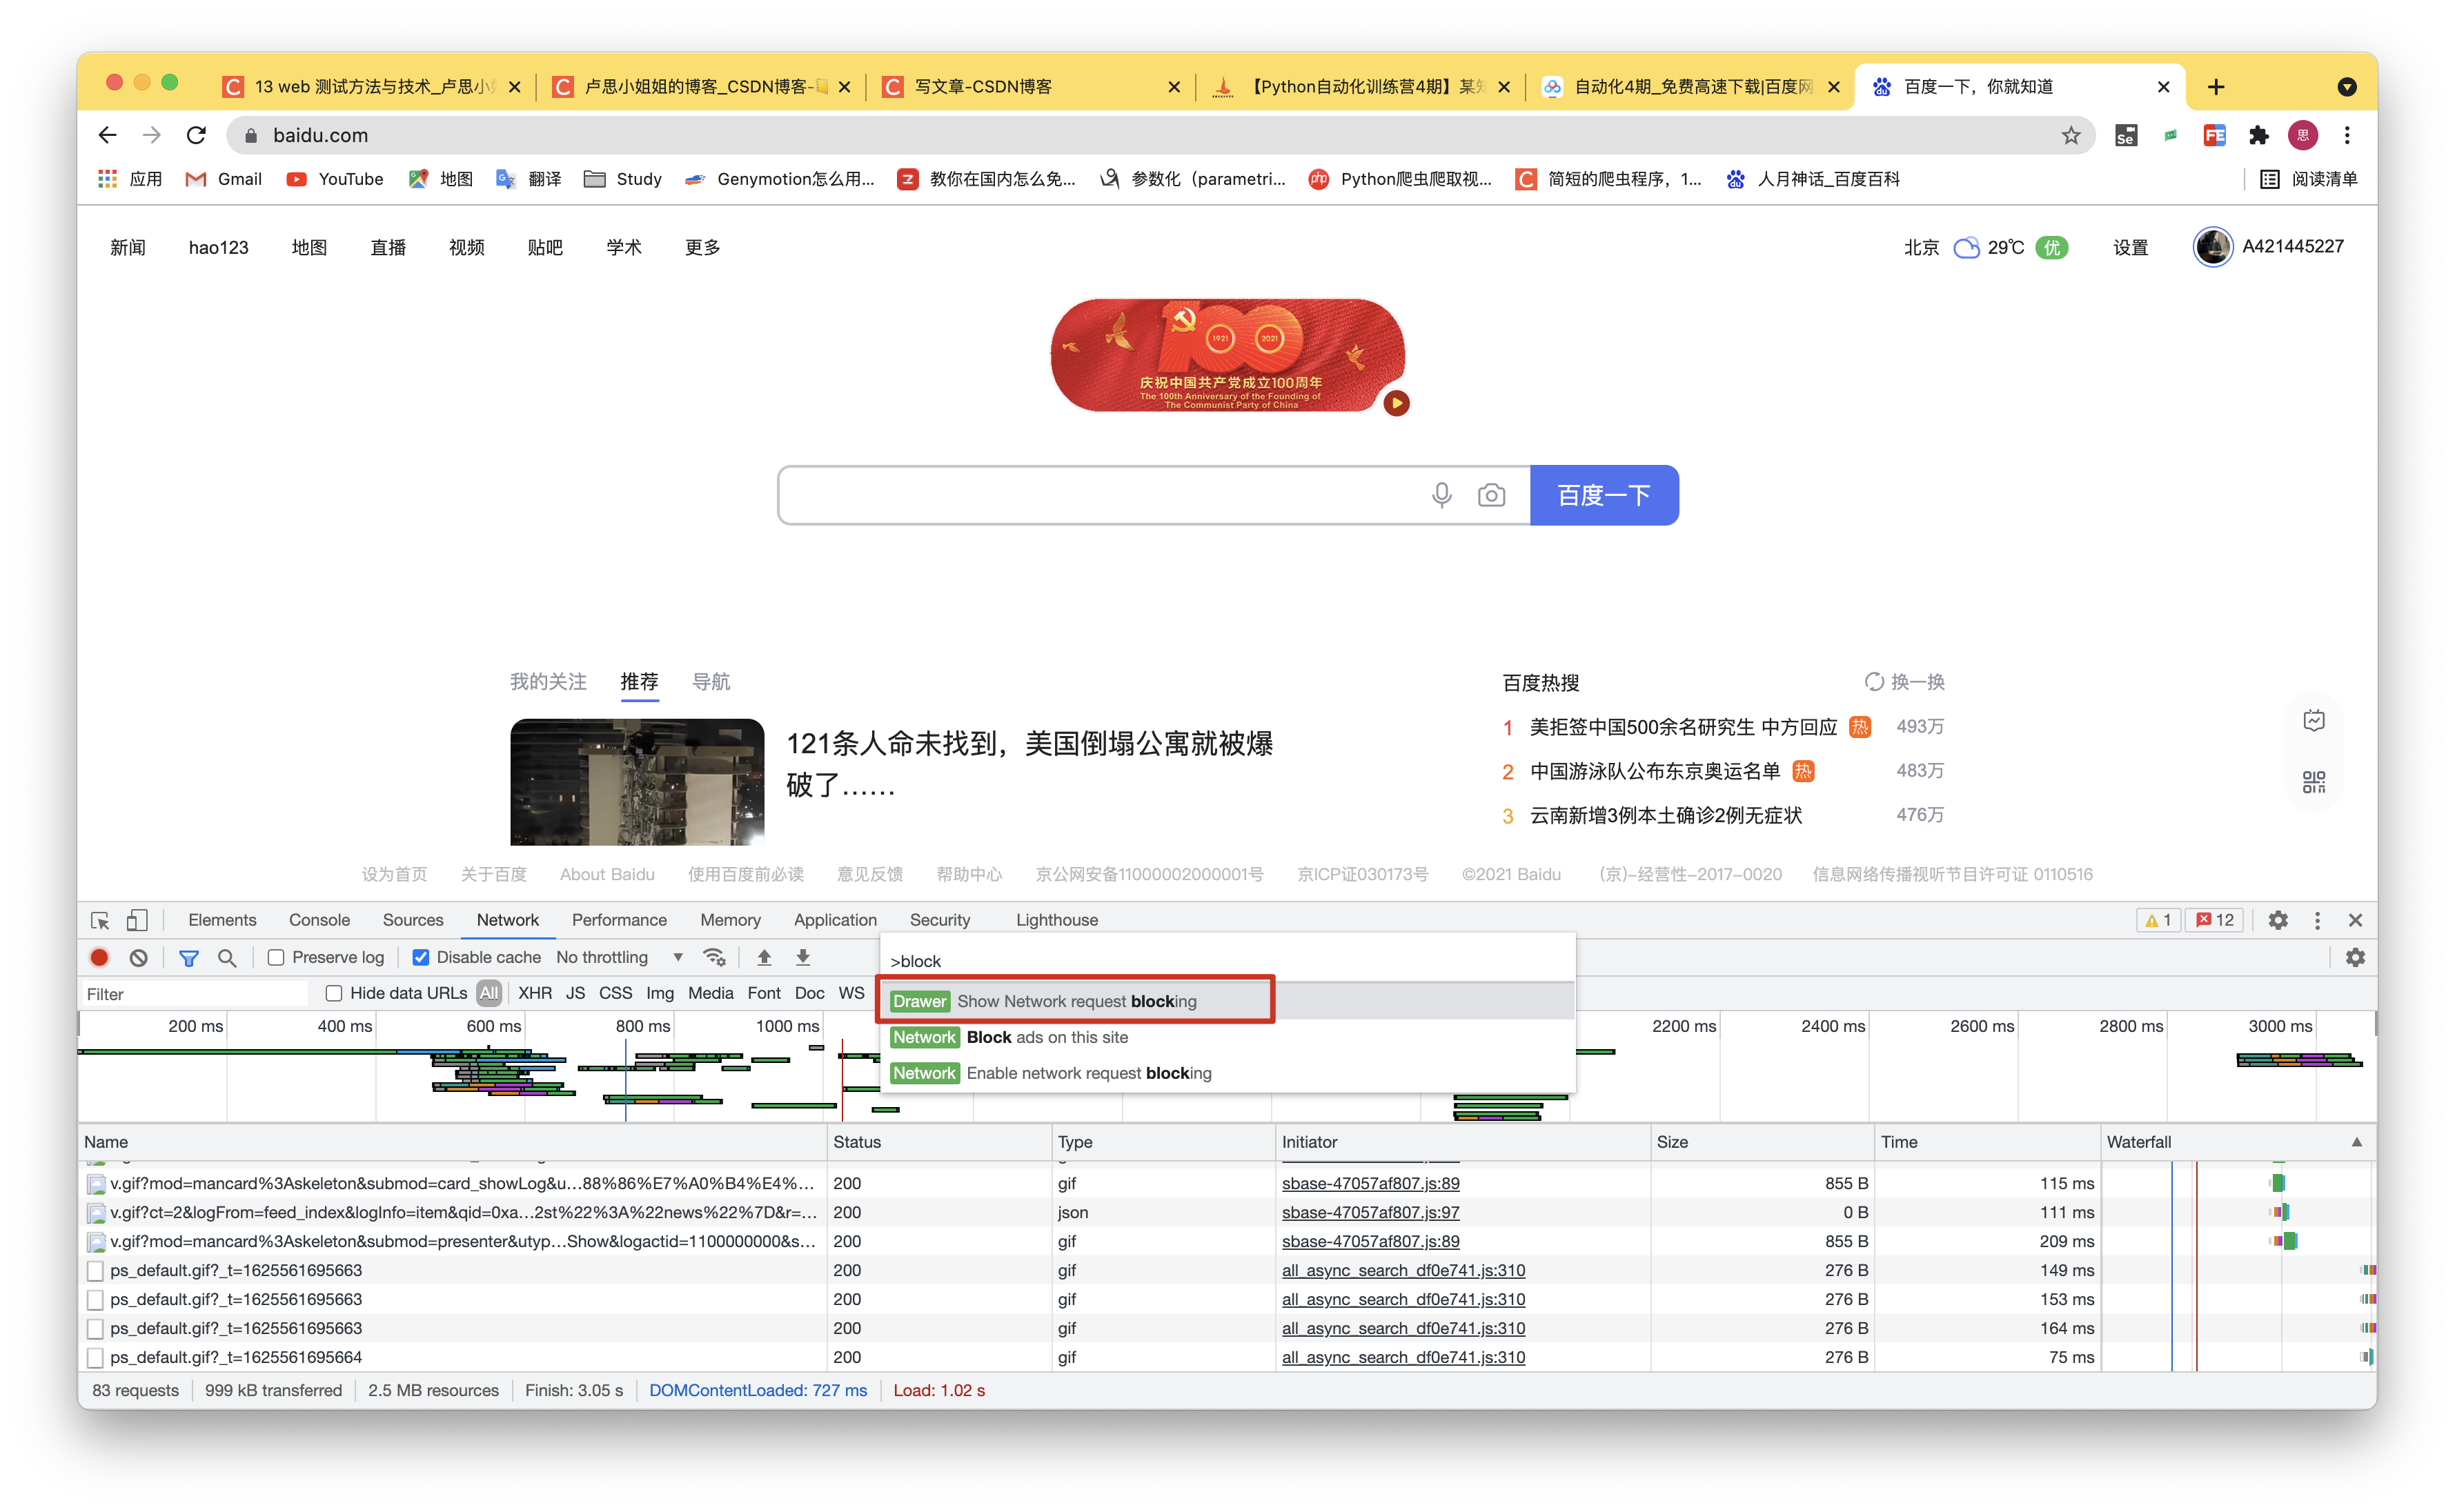Open Chrome three-dot menu
This screenshot has width=2455, height=1512.
click(2347, 135)
